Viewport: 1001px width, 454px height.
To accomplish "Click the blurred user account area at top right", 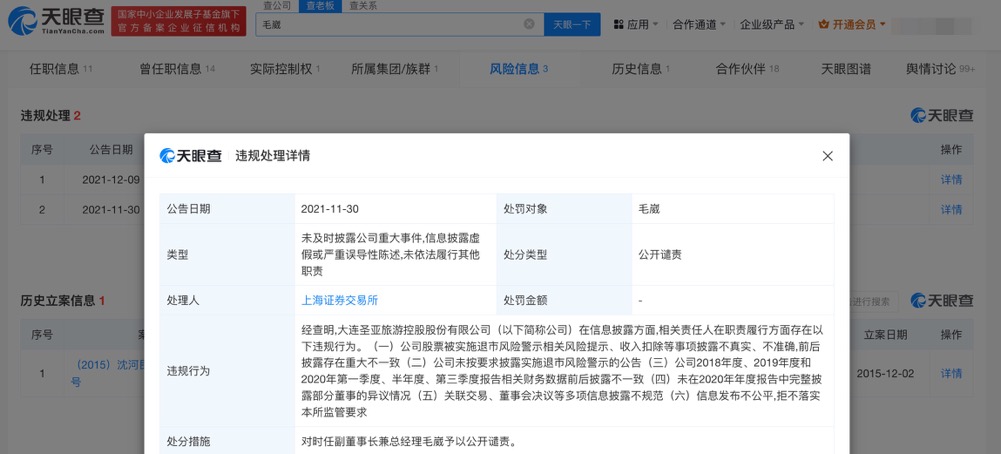I will (x=932, y=25).
